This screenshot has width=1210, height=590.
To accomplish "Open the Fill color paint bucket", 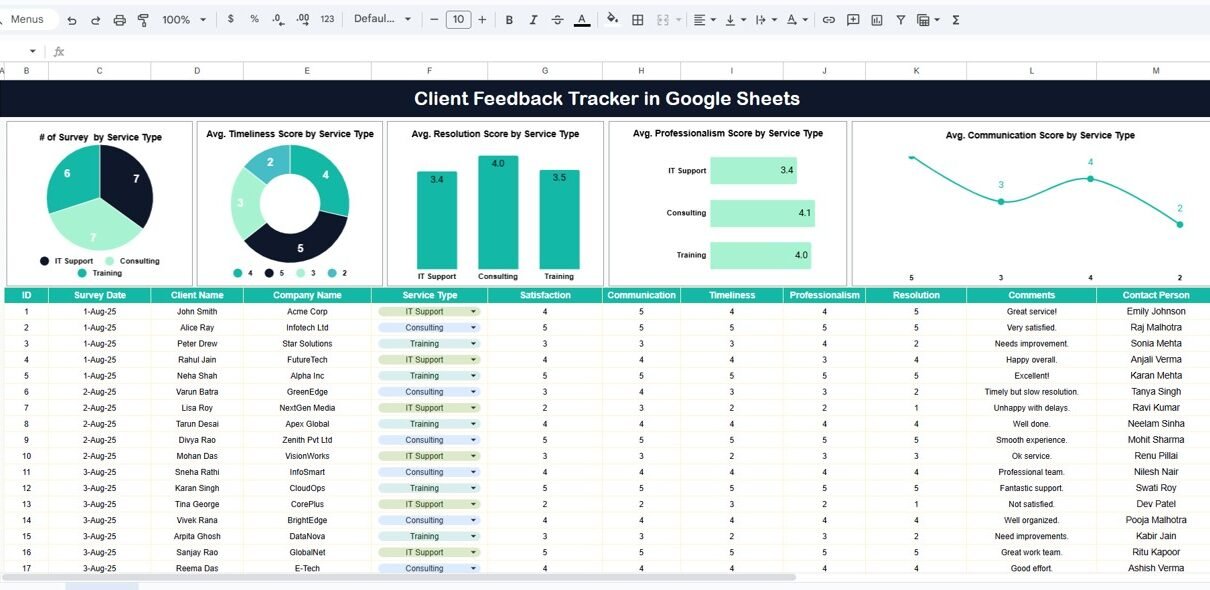I will point(612,20).
